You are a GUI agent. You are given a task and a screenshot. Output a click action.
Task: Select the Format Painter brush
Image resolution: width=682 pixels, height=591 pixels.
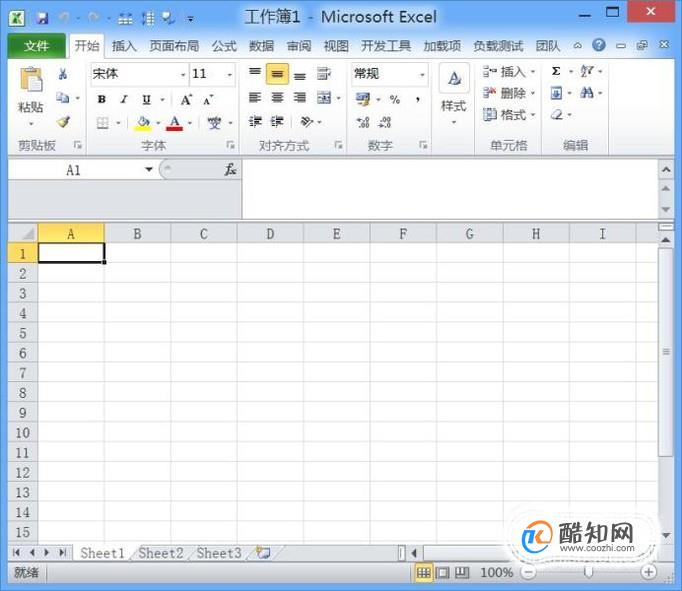[64, 122]
